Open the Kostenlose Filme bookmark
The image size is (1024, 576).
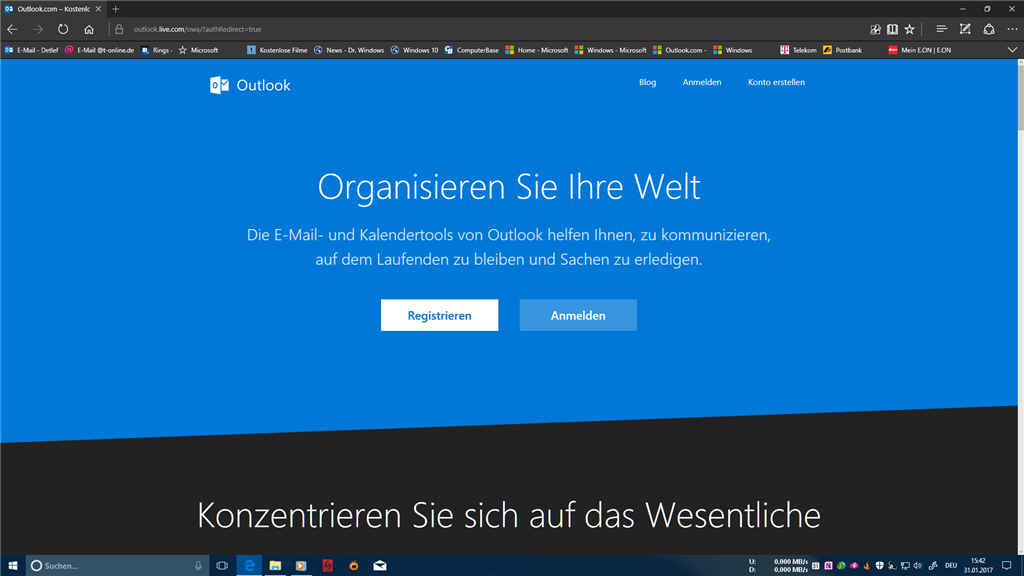point(277,50)
